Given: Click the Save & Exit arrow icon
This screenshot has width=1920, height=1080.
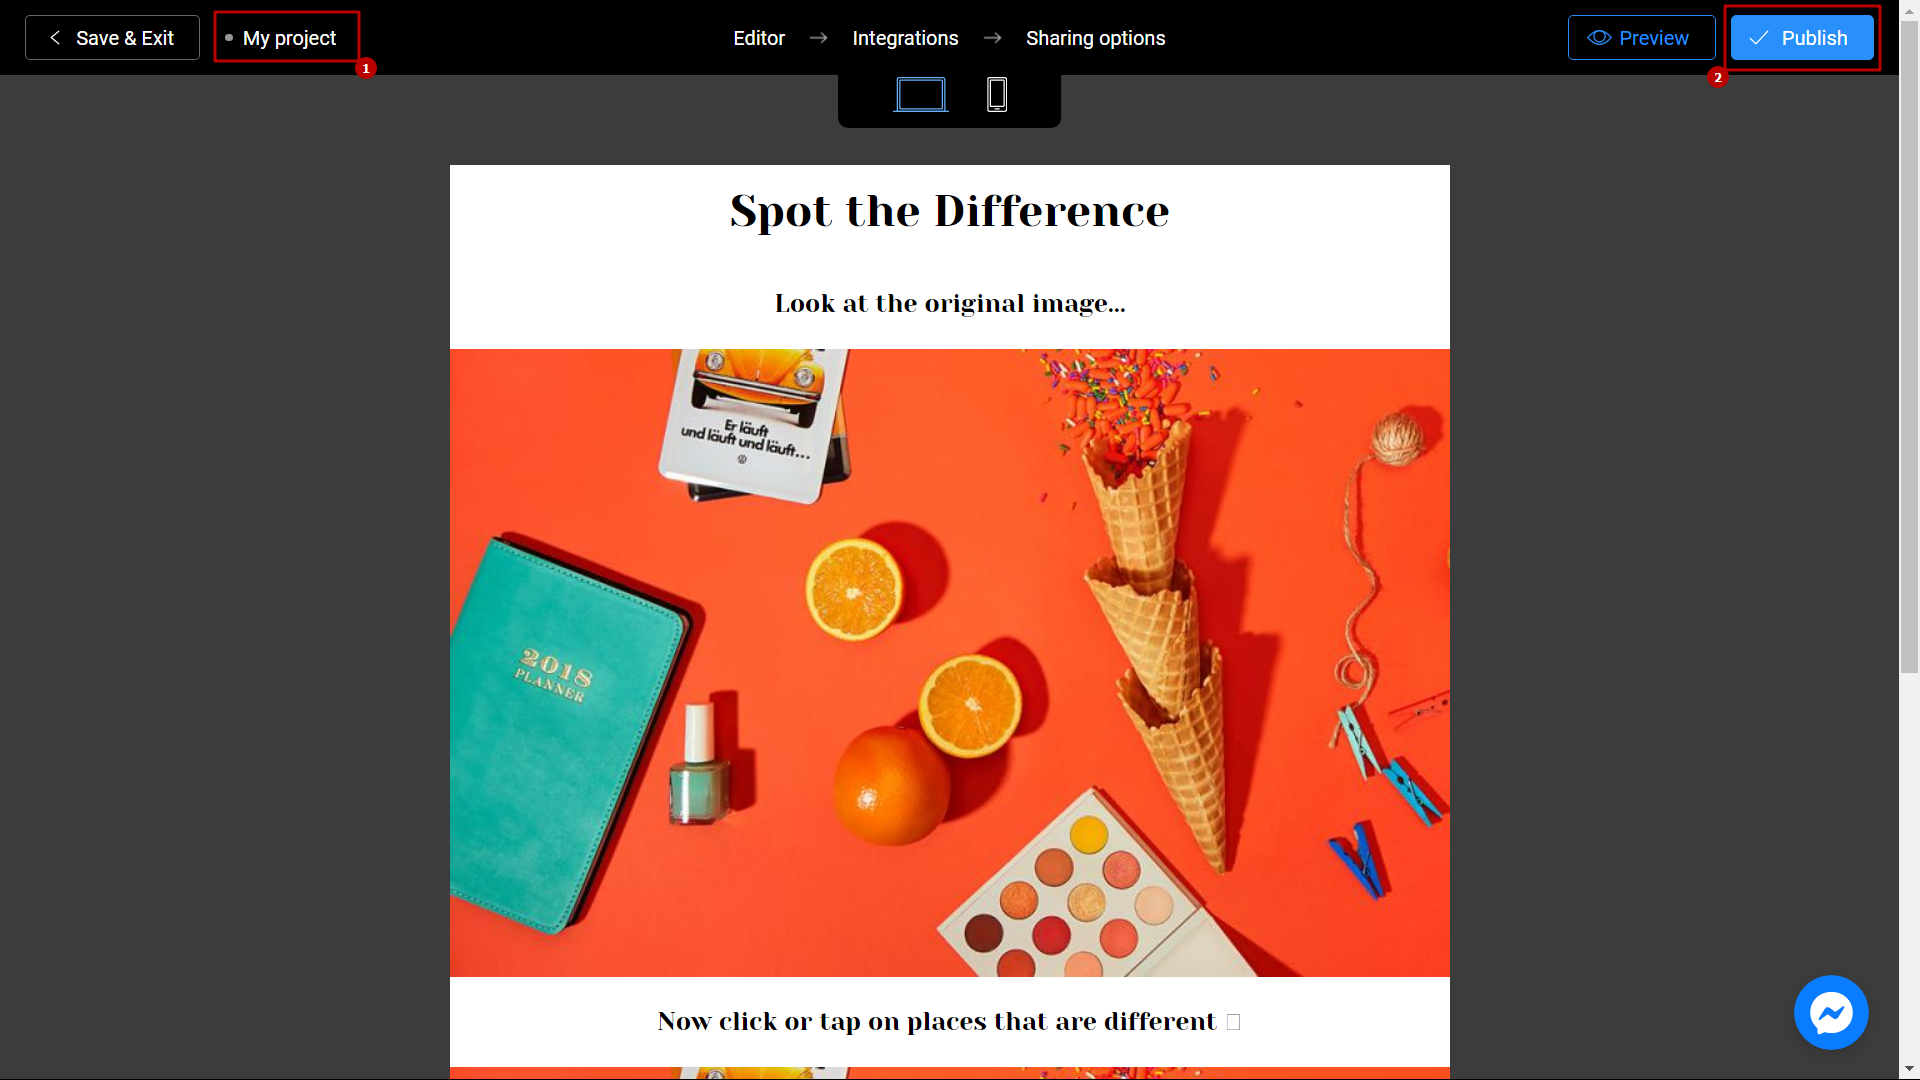Looking at the screenshot, I should 53,37.
